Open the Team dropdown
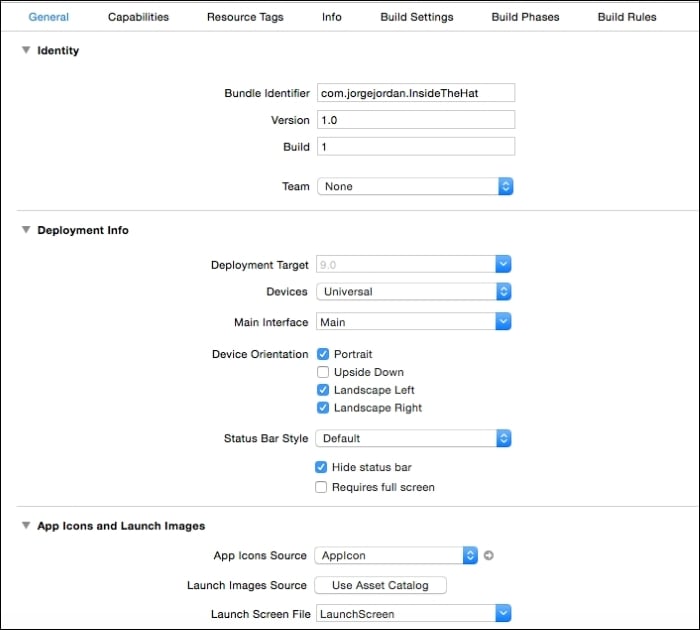This screenshot has width=700, height=630. point(415,186)
